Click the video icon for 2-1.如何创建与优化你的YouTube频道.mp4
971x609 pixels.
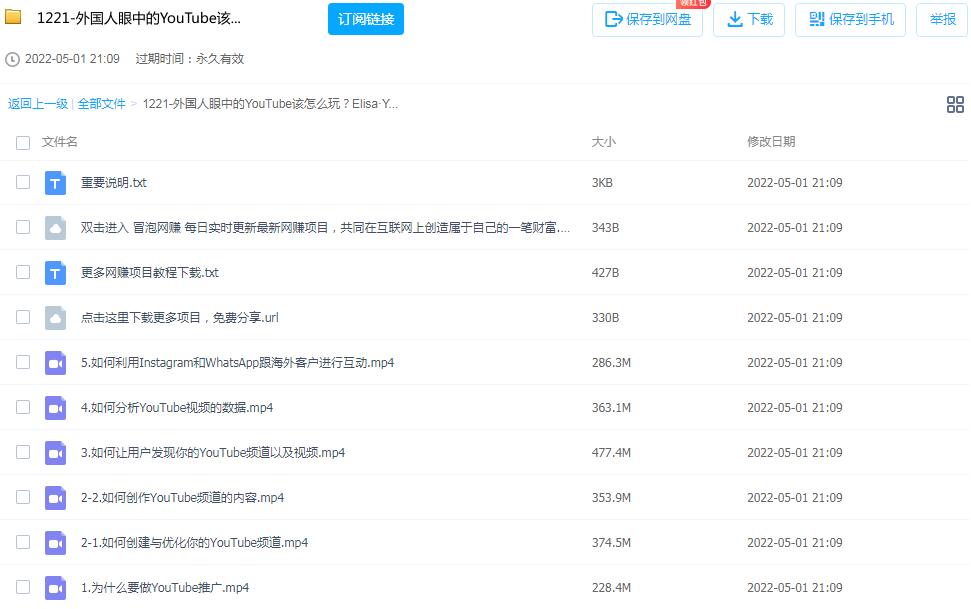pyautogui.click(x=56, y=543)
